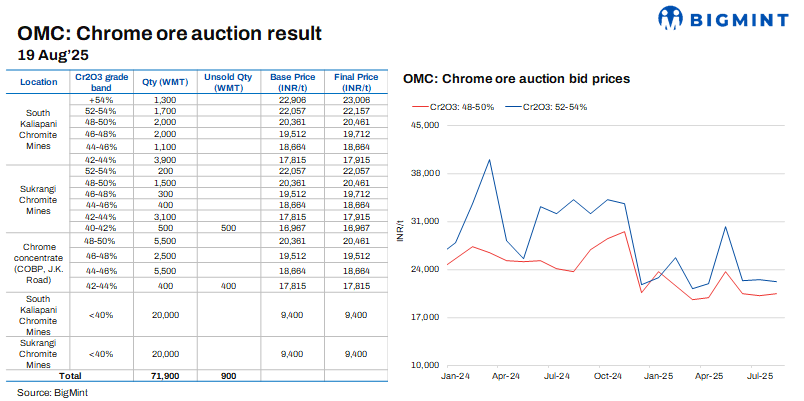Click the Jul-25 label on the x-axis
804x401 pixels.
760,377
